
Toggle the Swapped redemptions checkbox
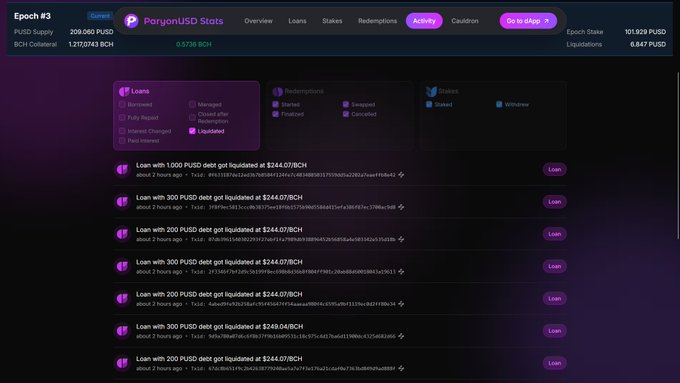click(x=346, y=105)
